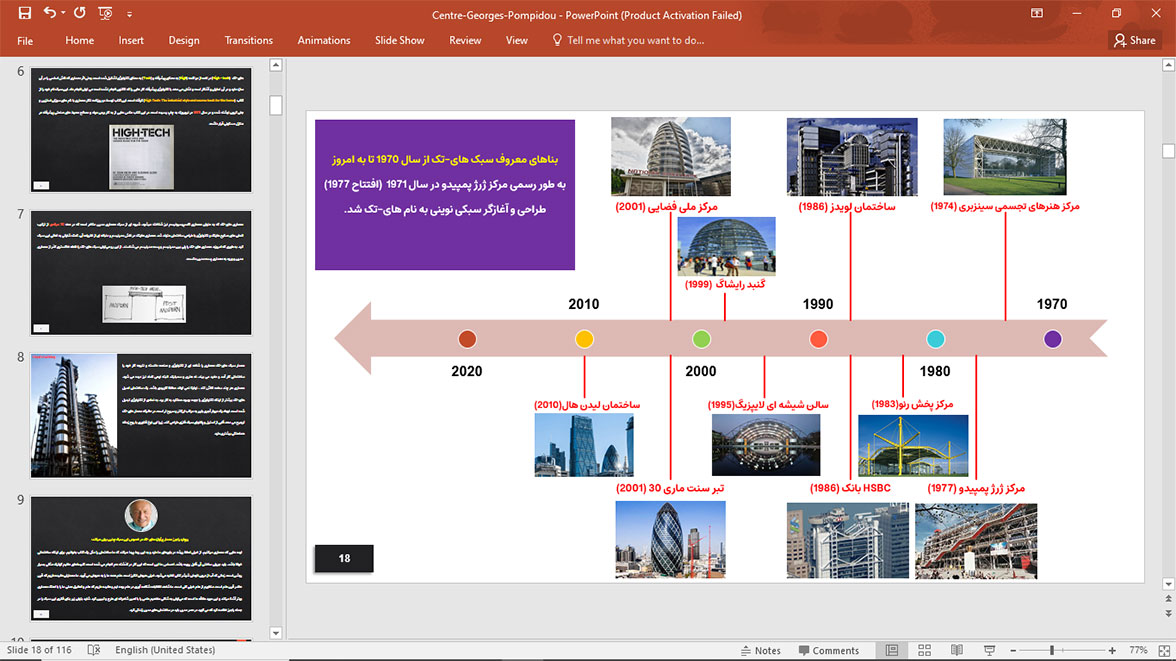Open the Undo history dropdown arrow
The image size is (1176, 661).
point(64,13)
